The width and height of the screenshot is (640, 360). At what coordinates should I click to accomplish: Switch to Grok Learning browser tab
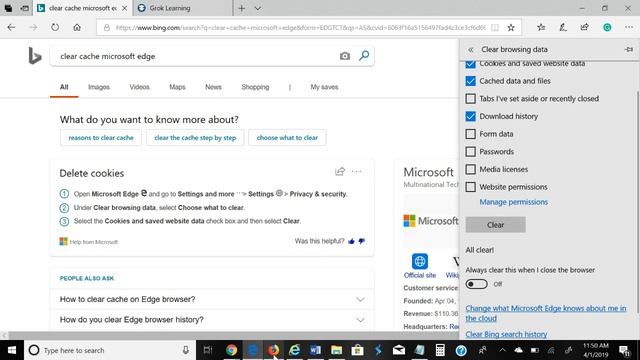[x=182, y=8]
